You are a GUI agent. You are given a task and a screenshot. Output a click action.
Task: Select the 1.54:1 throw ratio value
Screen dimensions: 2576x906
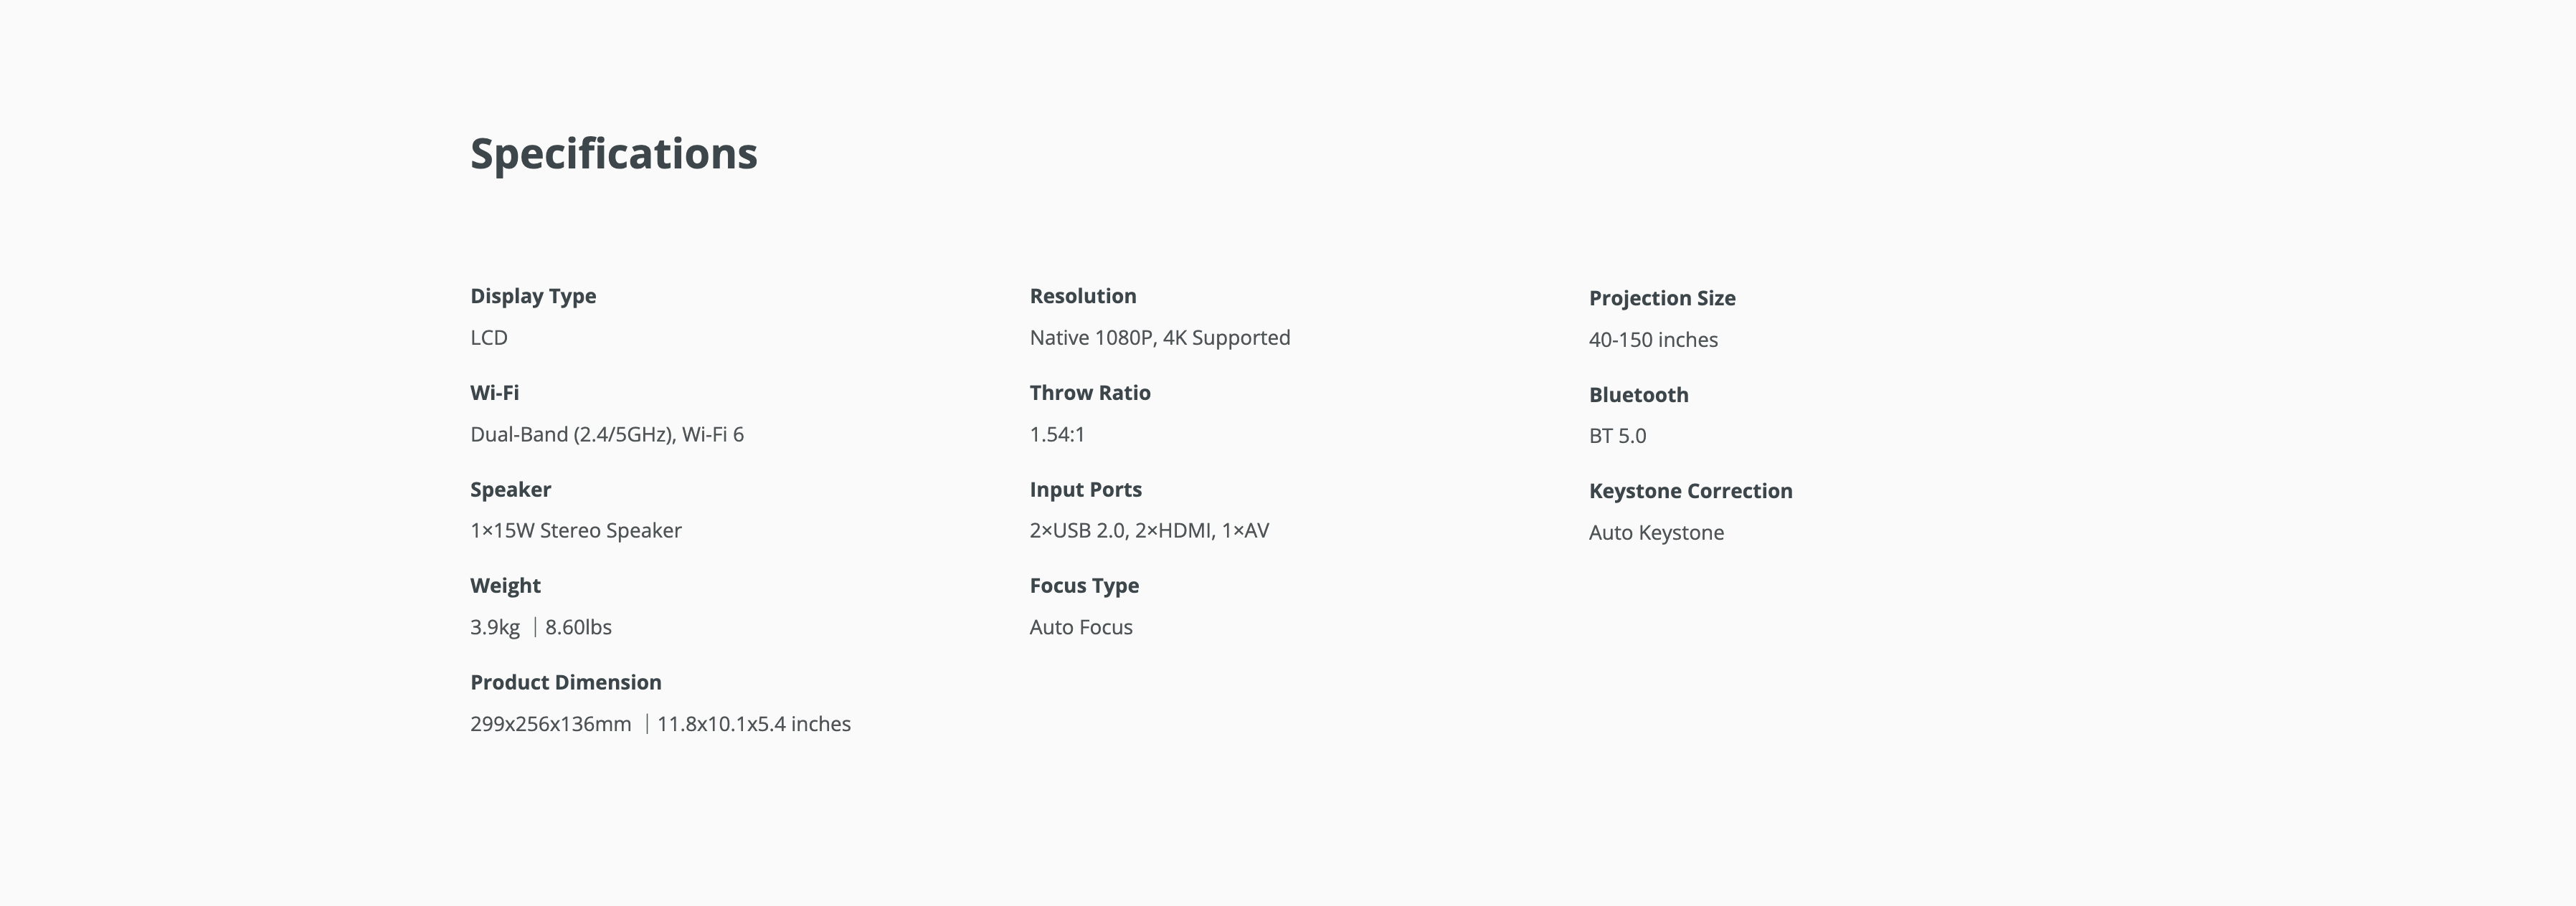coord(1057,435)
